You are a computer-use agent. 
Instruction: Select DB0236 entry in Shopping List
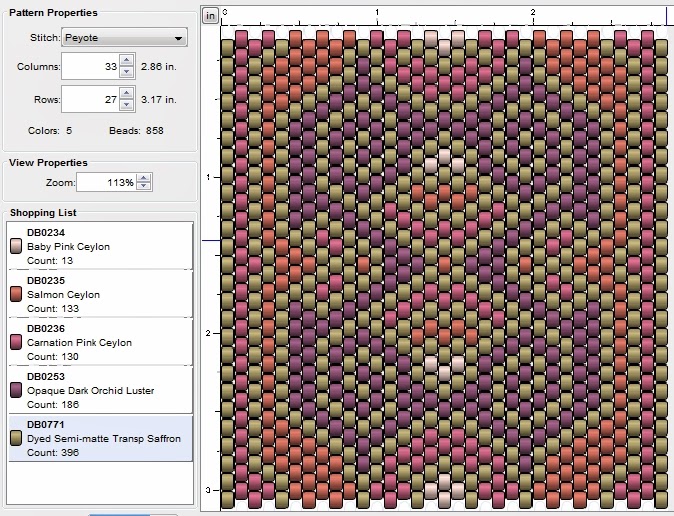tap(100, 342)
